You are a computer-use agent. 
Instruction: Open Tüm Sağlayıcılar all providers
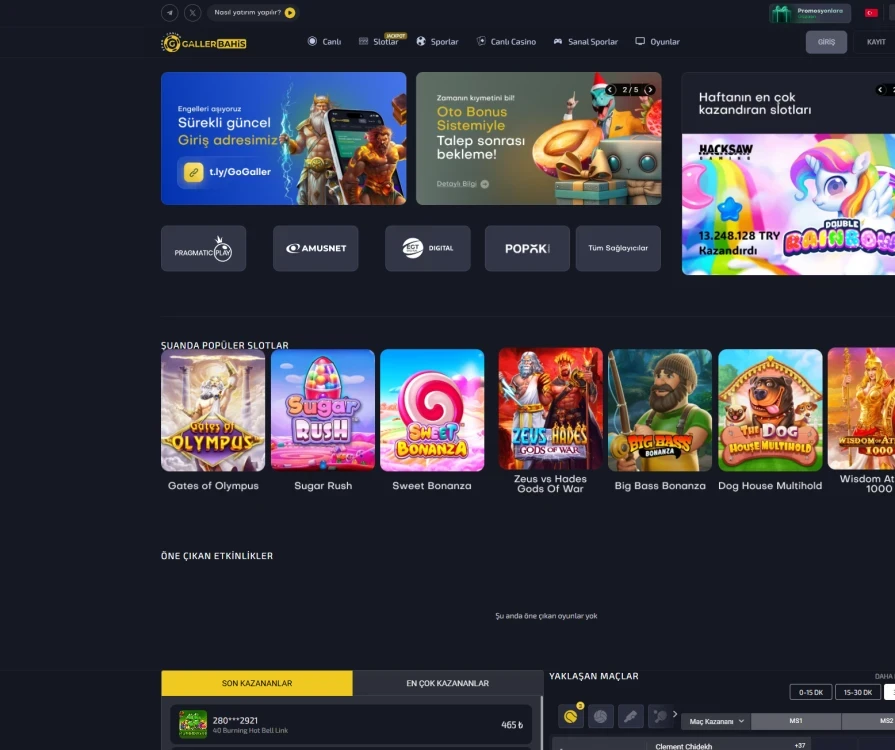(618, 248)
